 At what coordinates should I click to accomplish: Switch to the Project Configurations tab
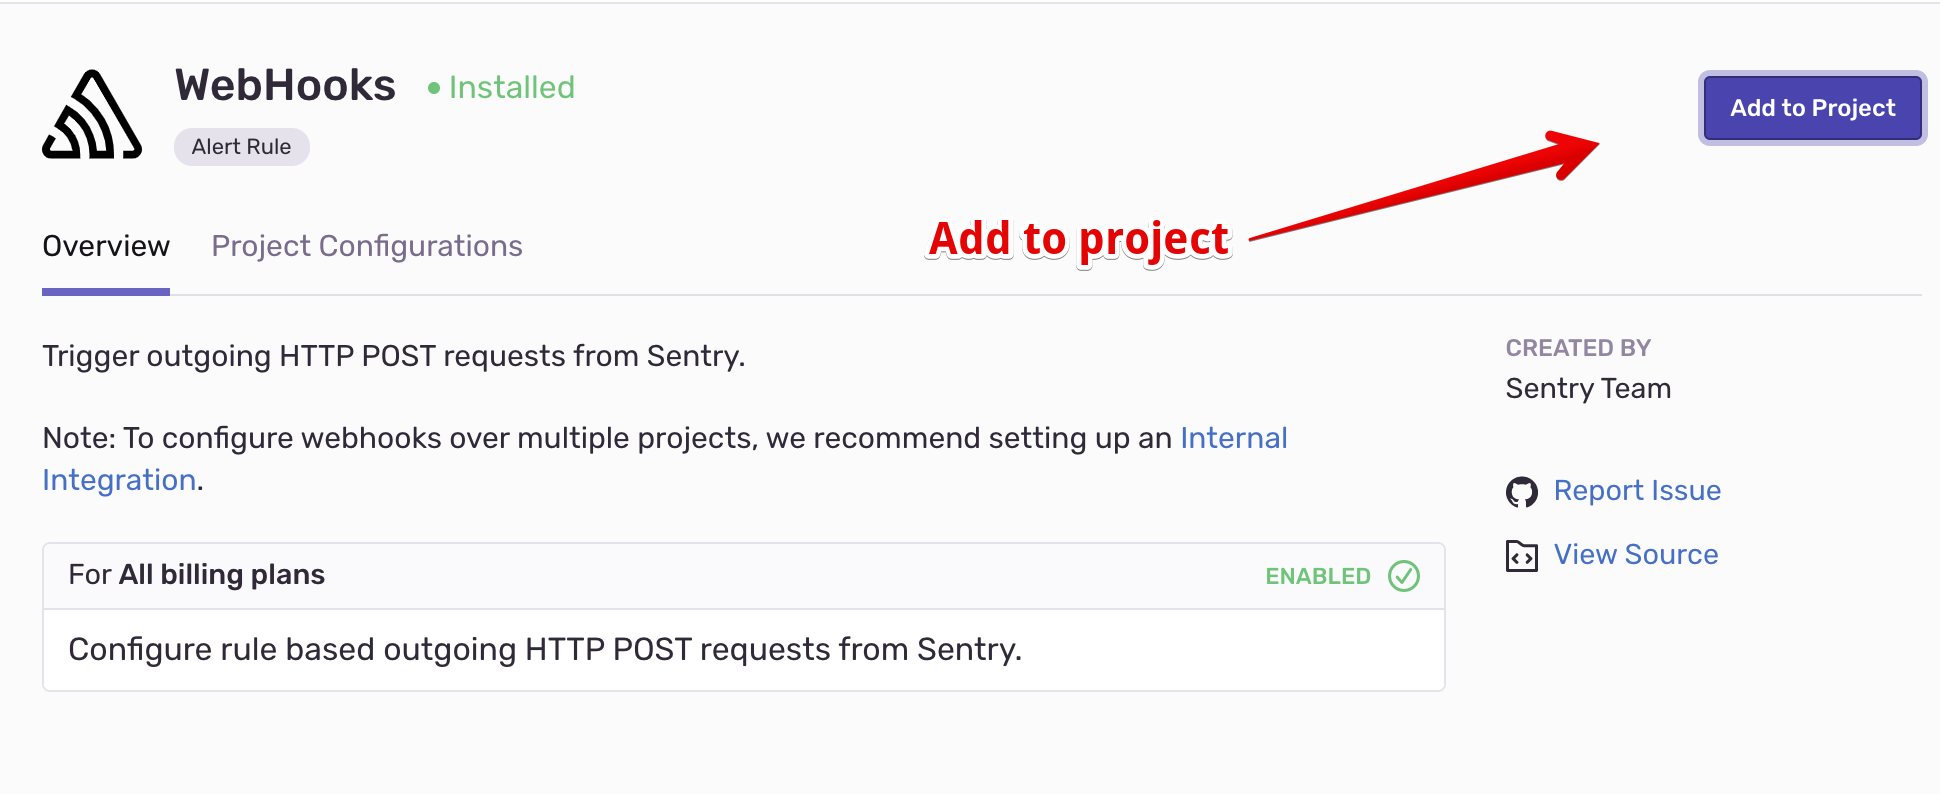(367, 246)
